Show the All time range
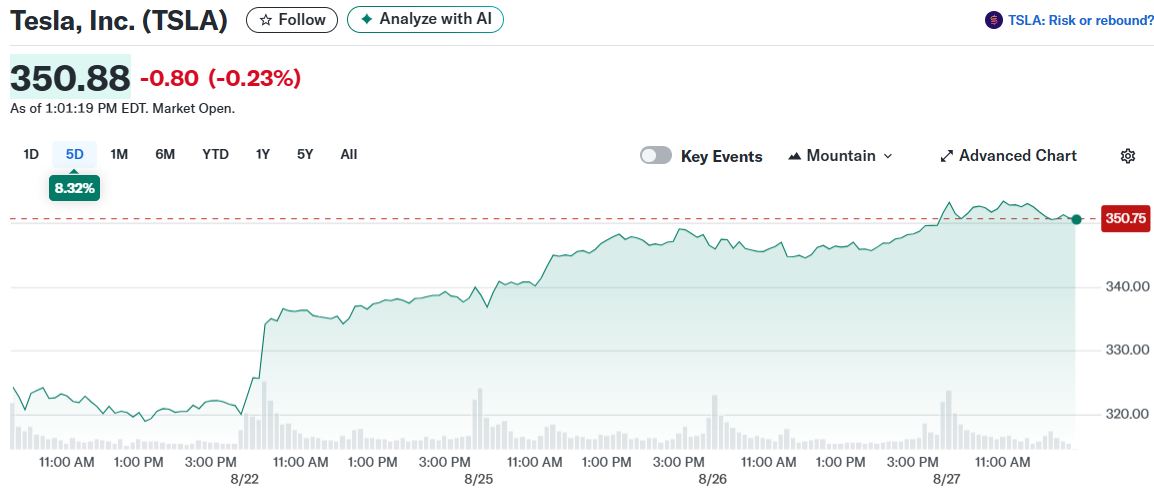This screenshot has height=490, width=1154. (x=349, y=155)
